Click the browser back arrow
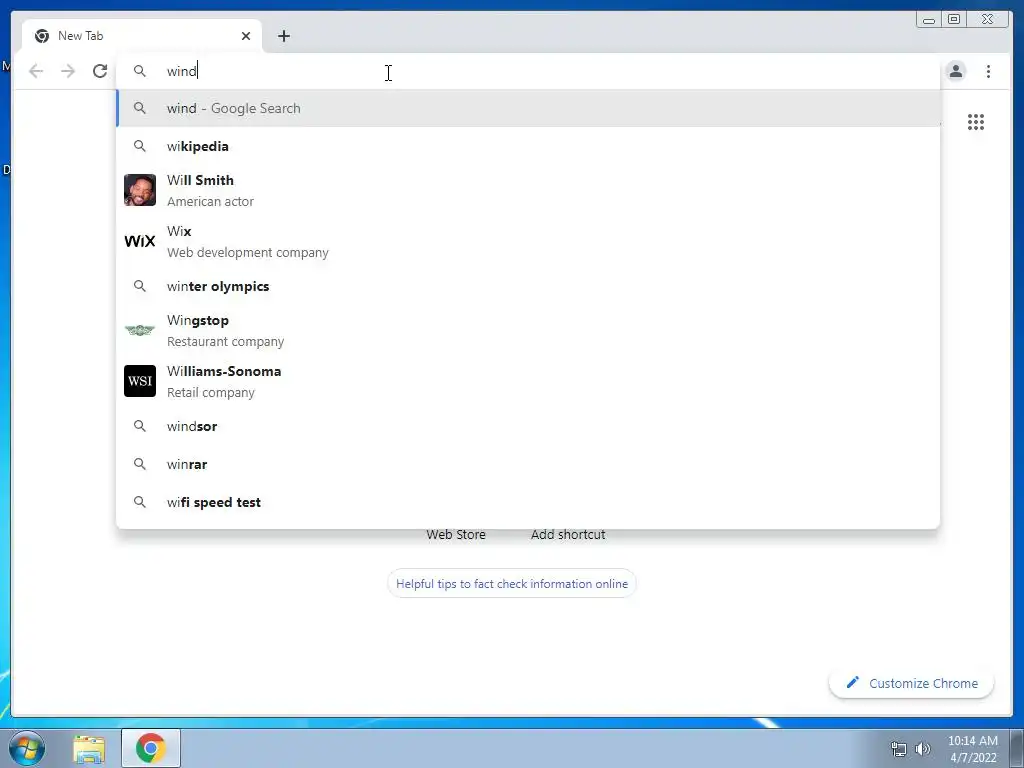This screenshot has height=768, width=1024. 36,71
